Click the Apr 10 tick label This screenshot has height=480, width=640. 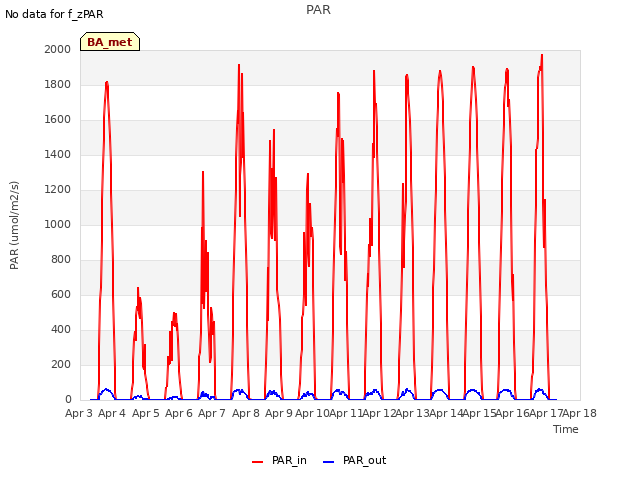coord(312,413)
